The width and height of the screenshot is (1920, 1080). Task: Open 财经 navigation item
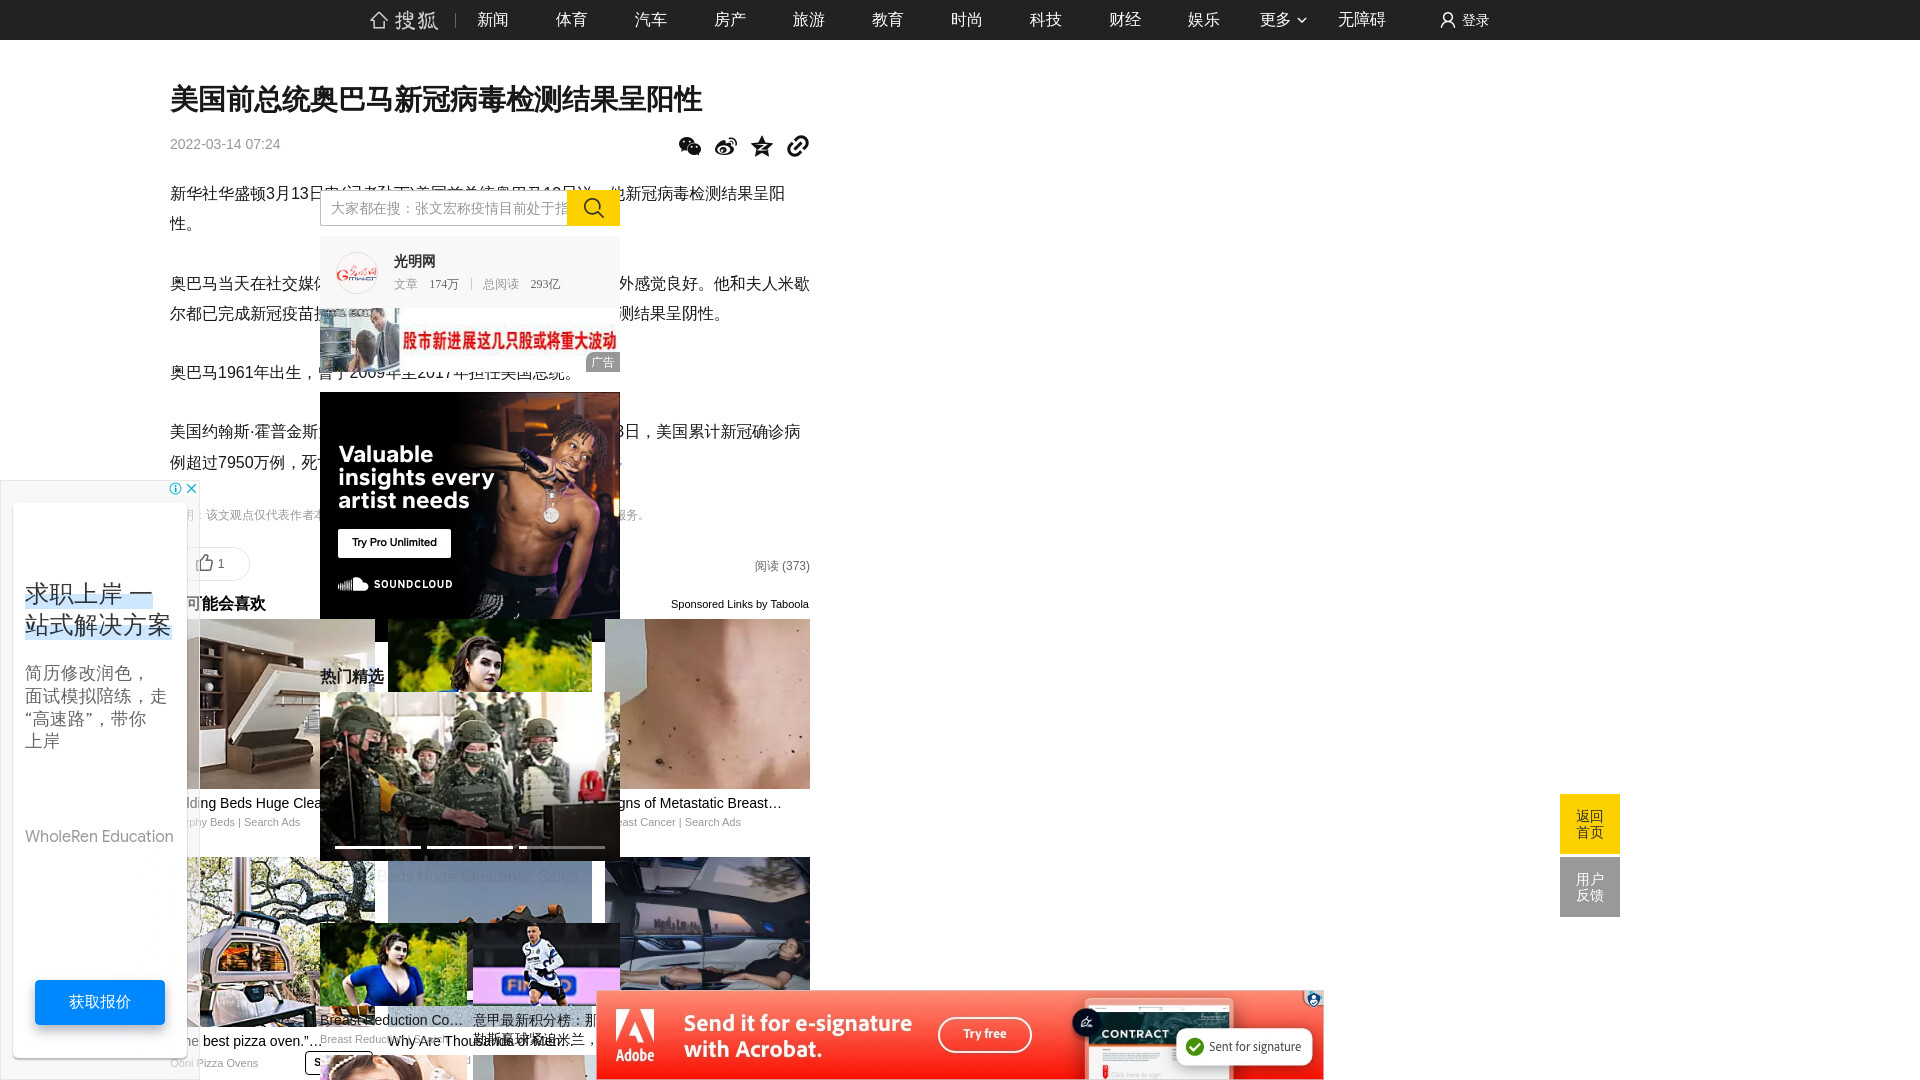tap(1125, 20)
